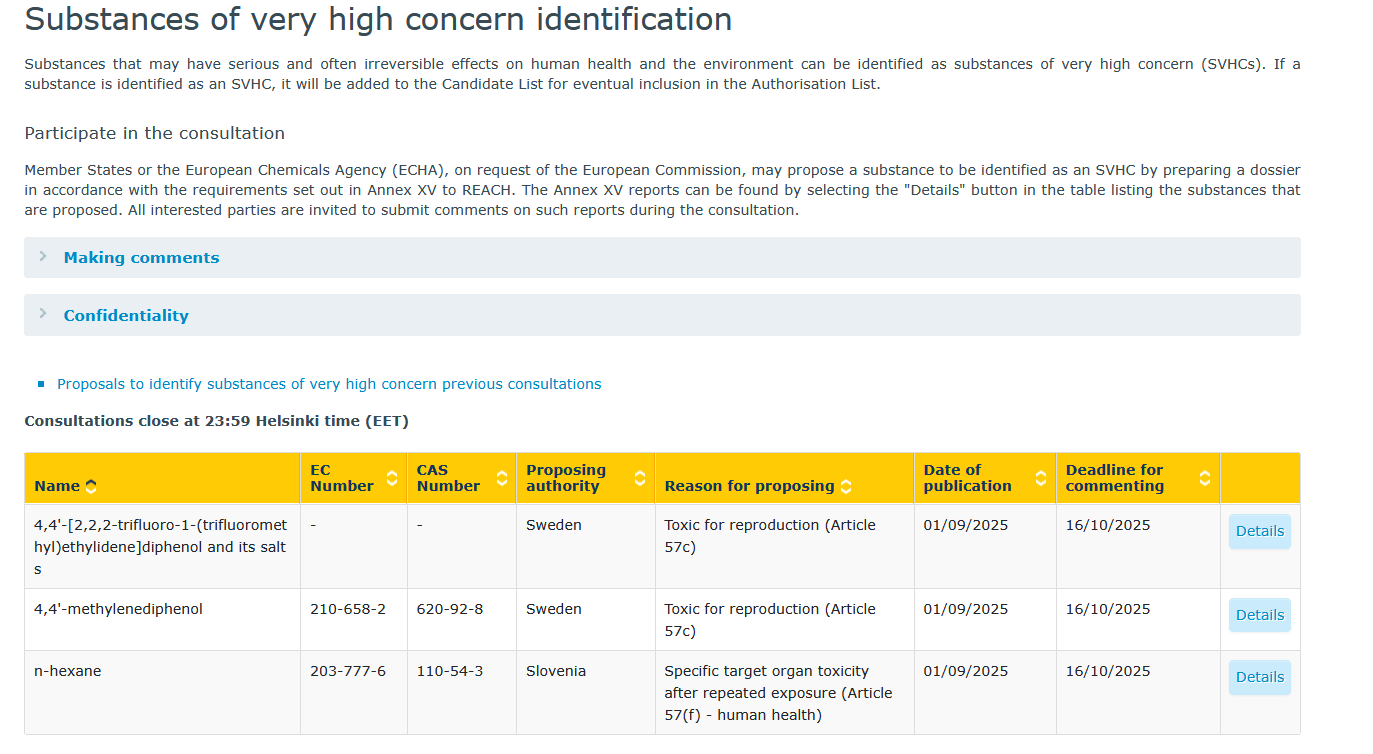Screen dimensions: 1373x754
Task: Click the Consultations close at 23:59 note
Action: 217,421
